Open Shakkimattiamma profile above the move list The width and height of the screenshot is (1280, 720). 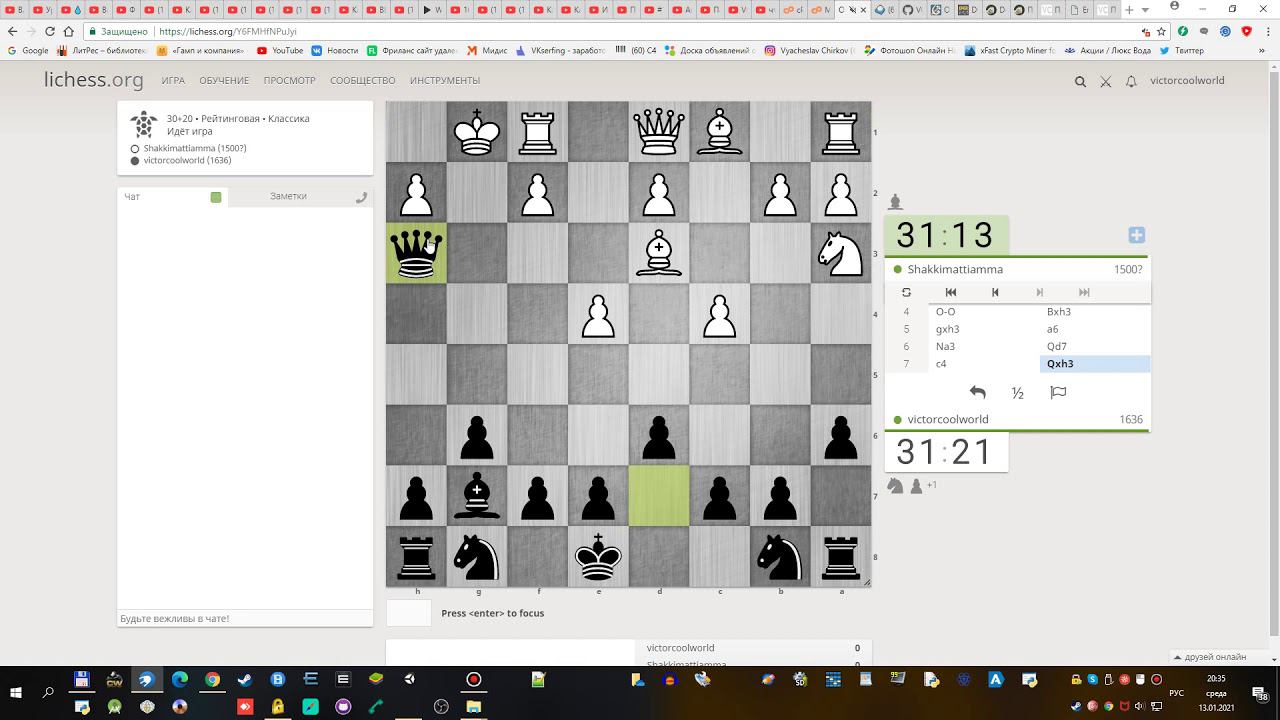coord(955,269)
